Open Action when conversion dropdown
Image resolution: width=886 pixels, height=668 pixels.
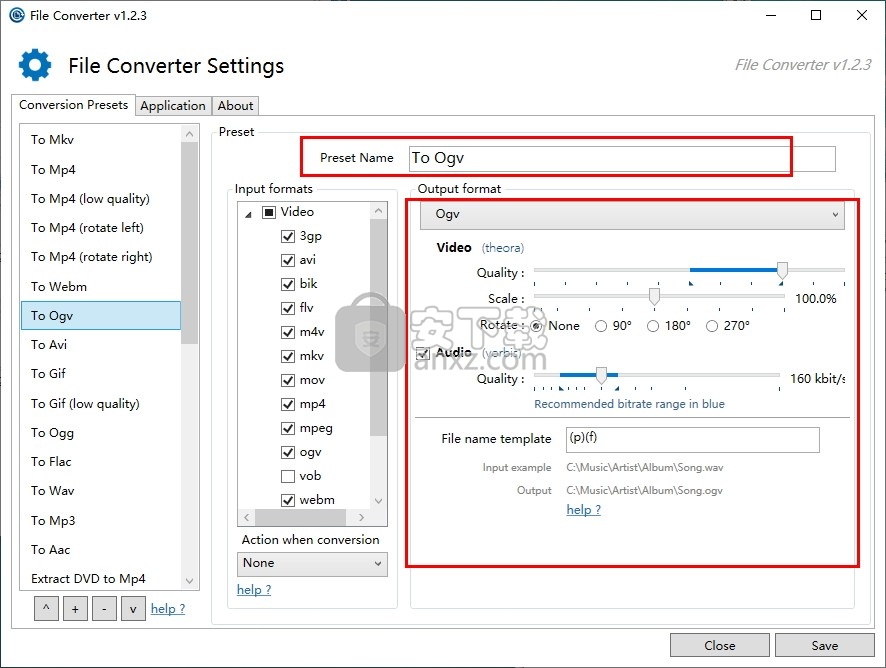311,563
